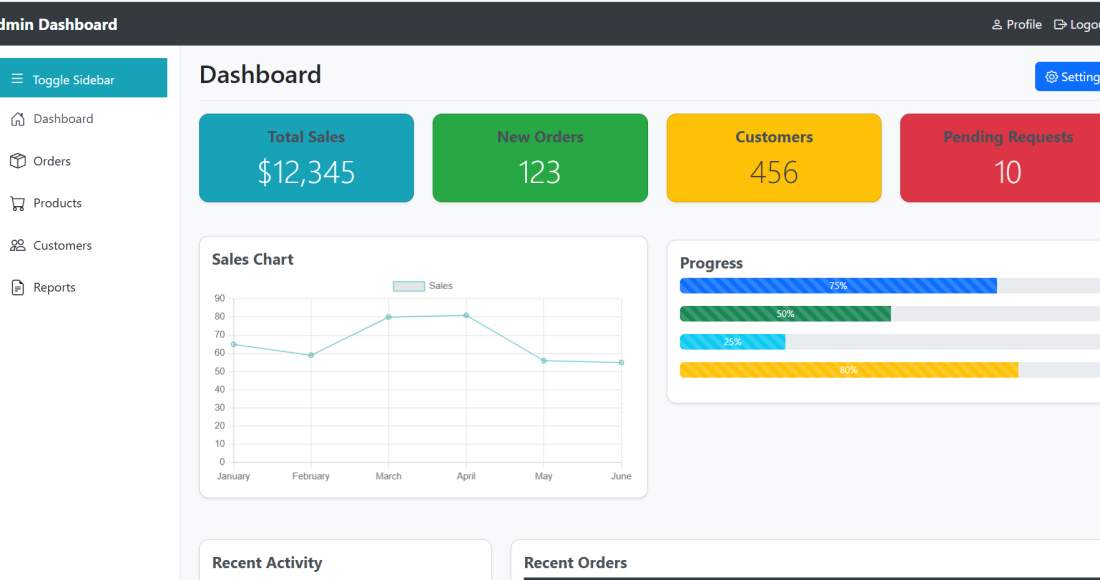
Task: Click the April data point on chart
Action: pos(466,315)
